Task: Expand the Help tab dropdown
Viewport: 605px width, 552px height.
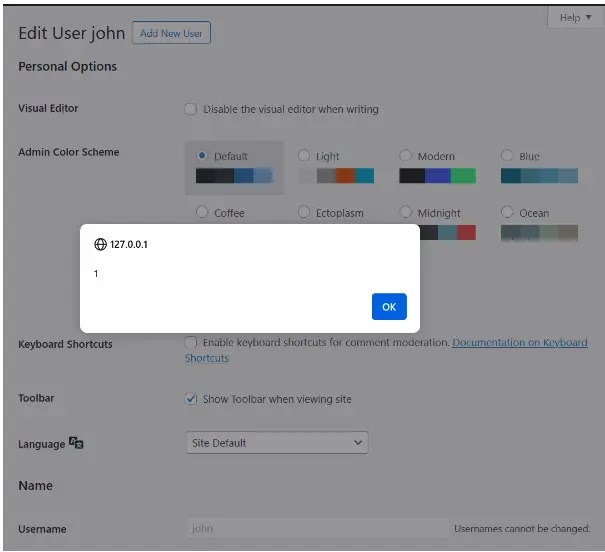Action: pyautogui.click(x=575, y=18)
